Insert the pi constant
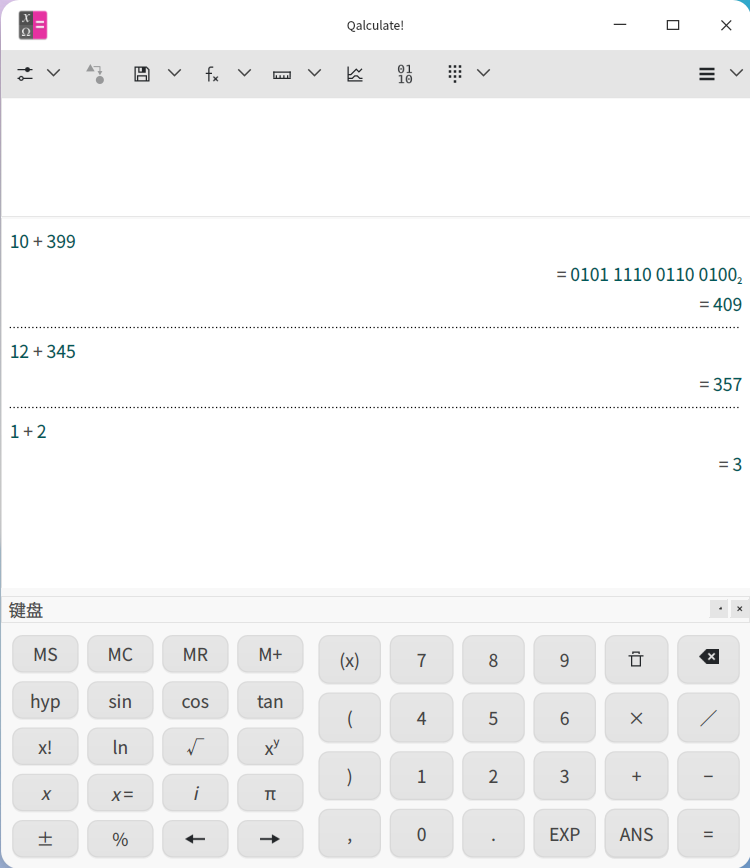This screenshot has height=868, width=750. pos(270,794)
